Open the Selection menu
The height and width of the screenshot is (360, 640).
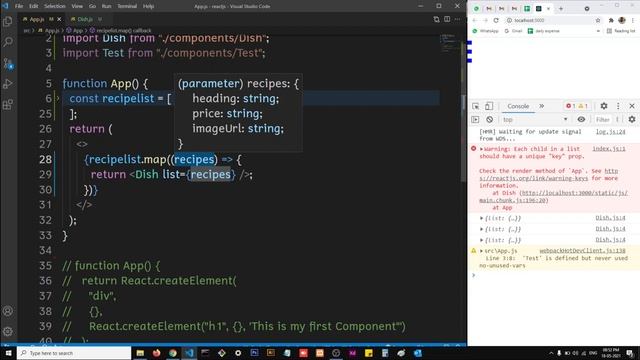coord(55,6)
